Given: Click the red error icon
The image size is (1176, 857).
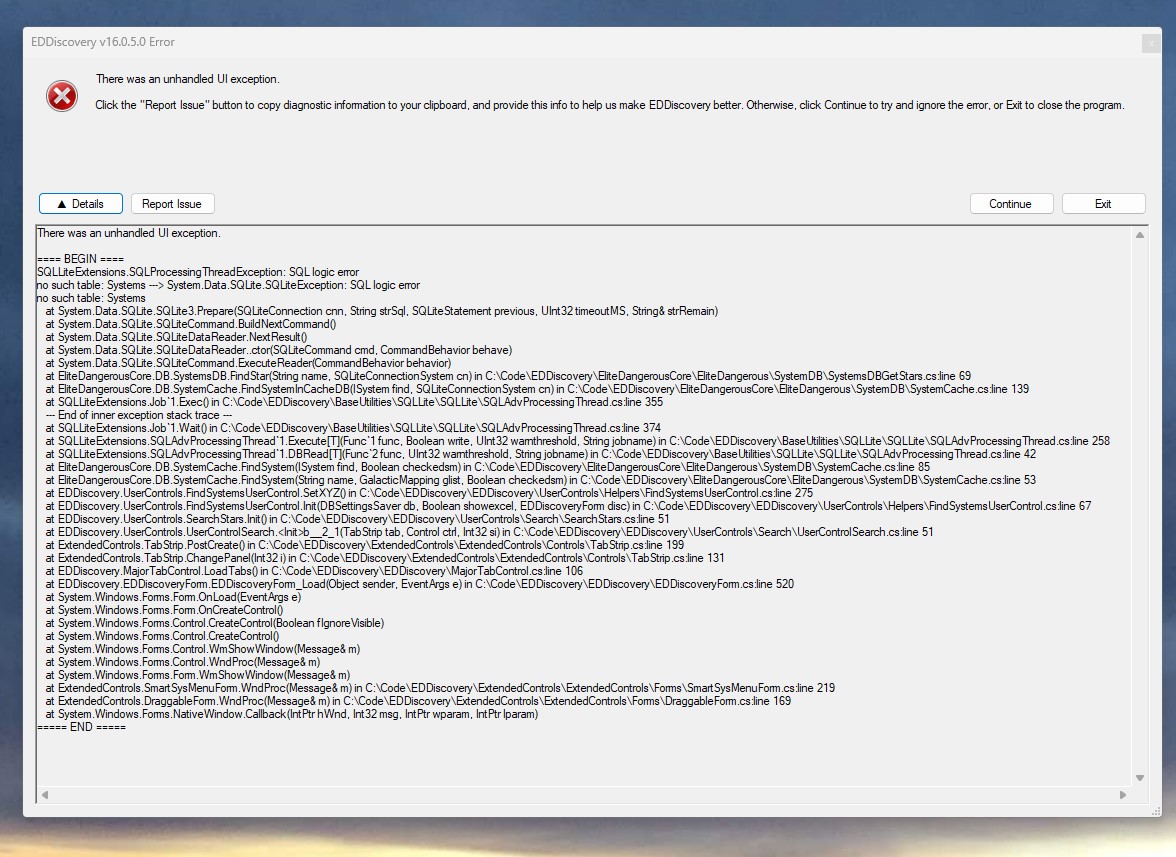Looking at the screenshot, I should point(62,96).
